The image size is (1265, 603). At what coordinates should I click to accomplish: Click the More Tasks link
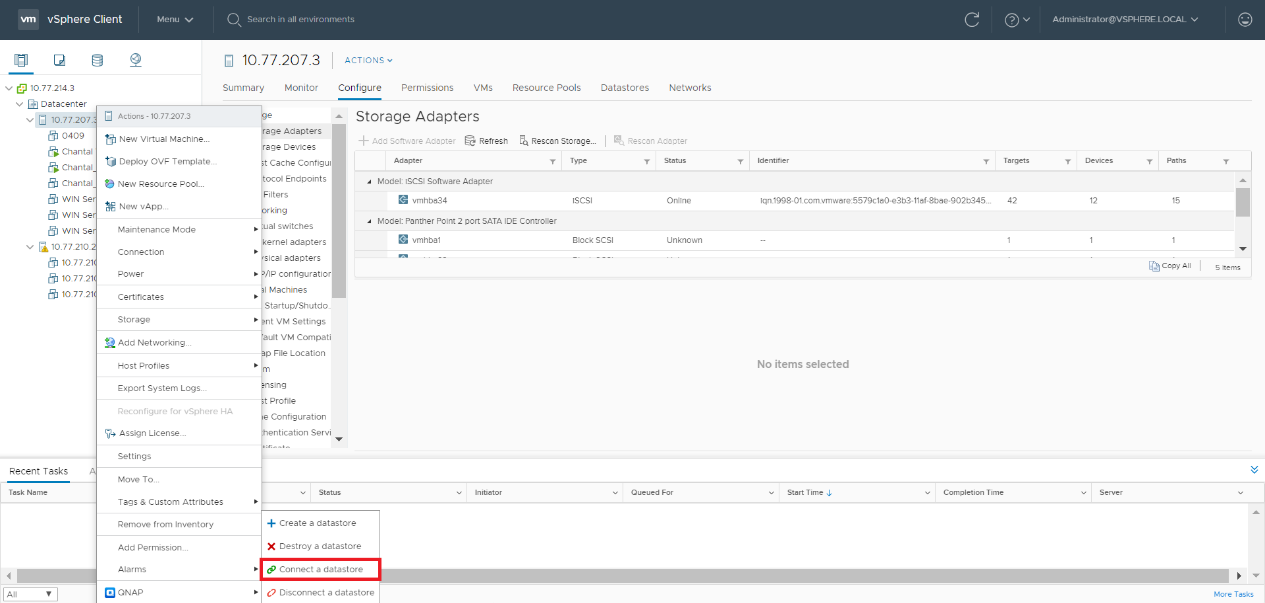[1233, 594]
